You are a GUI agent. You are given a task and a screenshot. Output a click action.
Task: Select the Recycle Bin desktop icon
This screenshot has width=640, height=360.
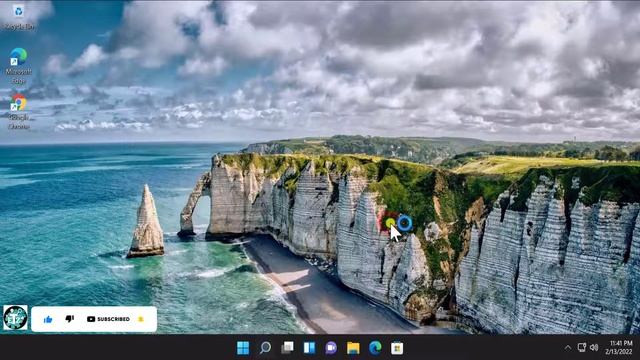pyautogui.click(x=18, y=17)
